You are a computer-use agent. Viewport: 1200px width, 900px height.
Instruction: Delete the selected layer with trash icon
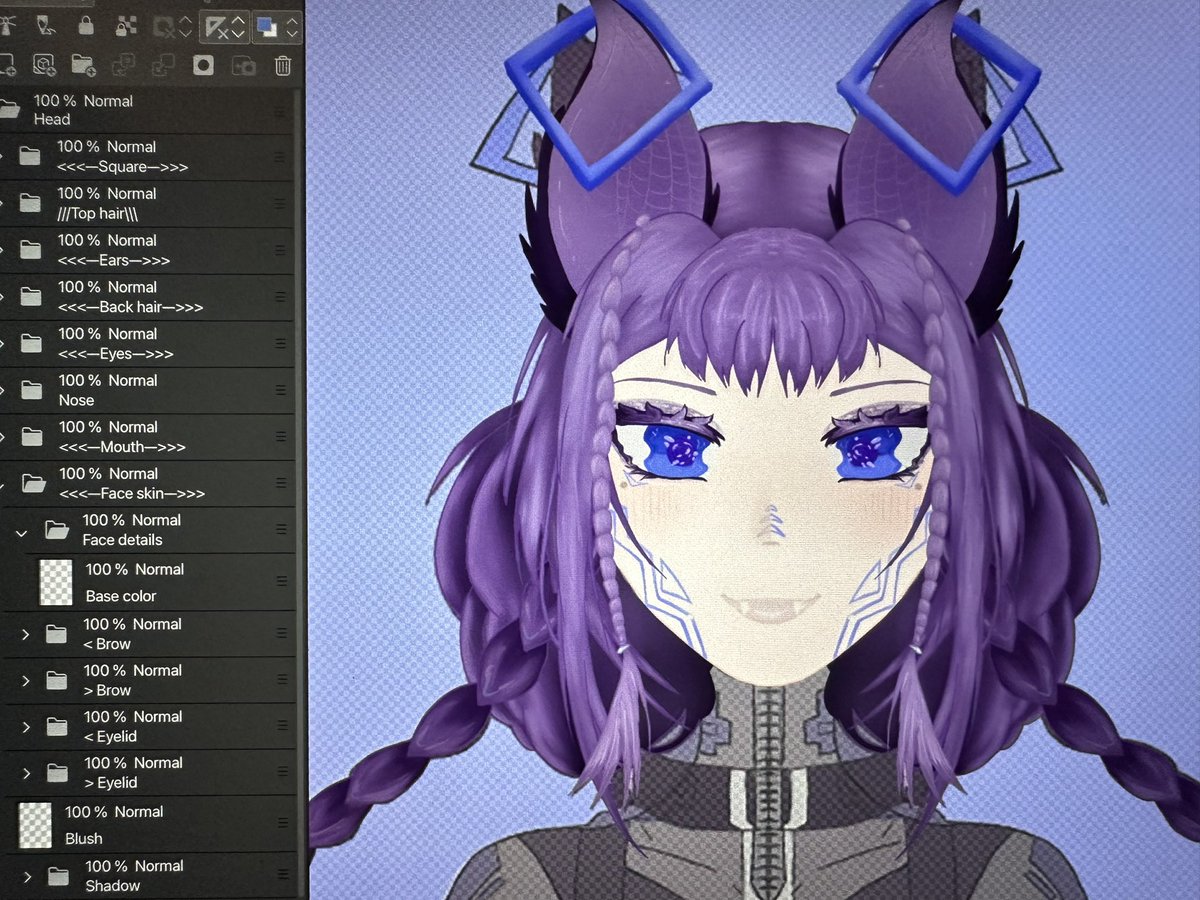[x=281, y=64]
